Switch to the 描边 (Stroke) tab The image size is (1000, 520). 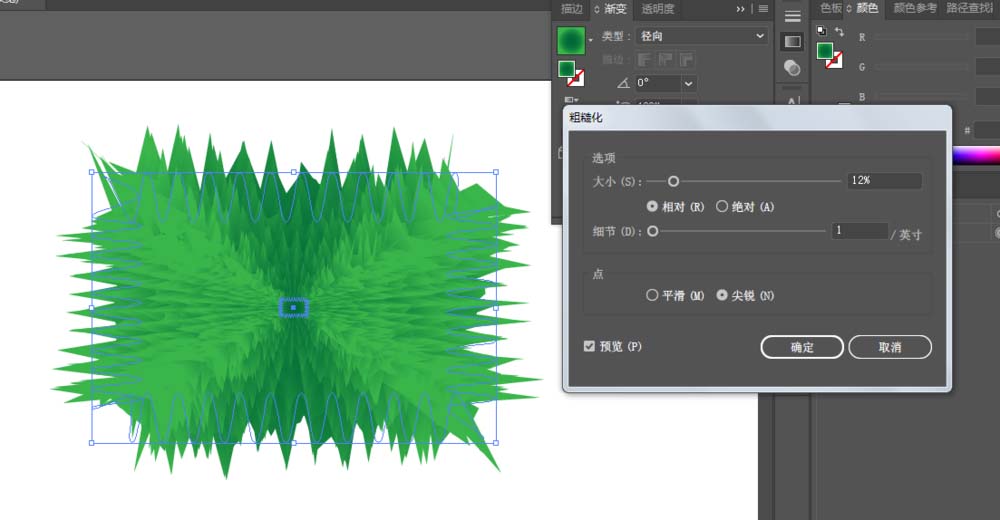pyautogui.click(x=571, y=8)
